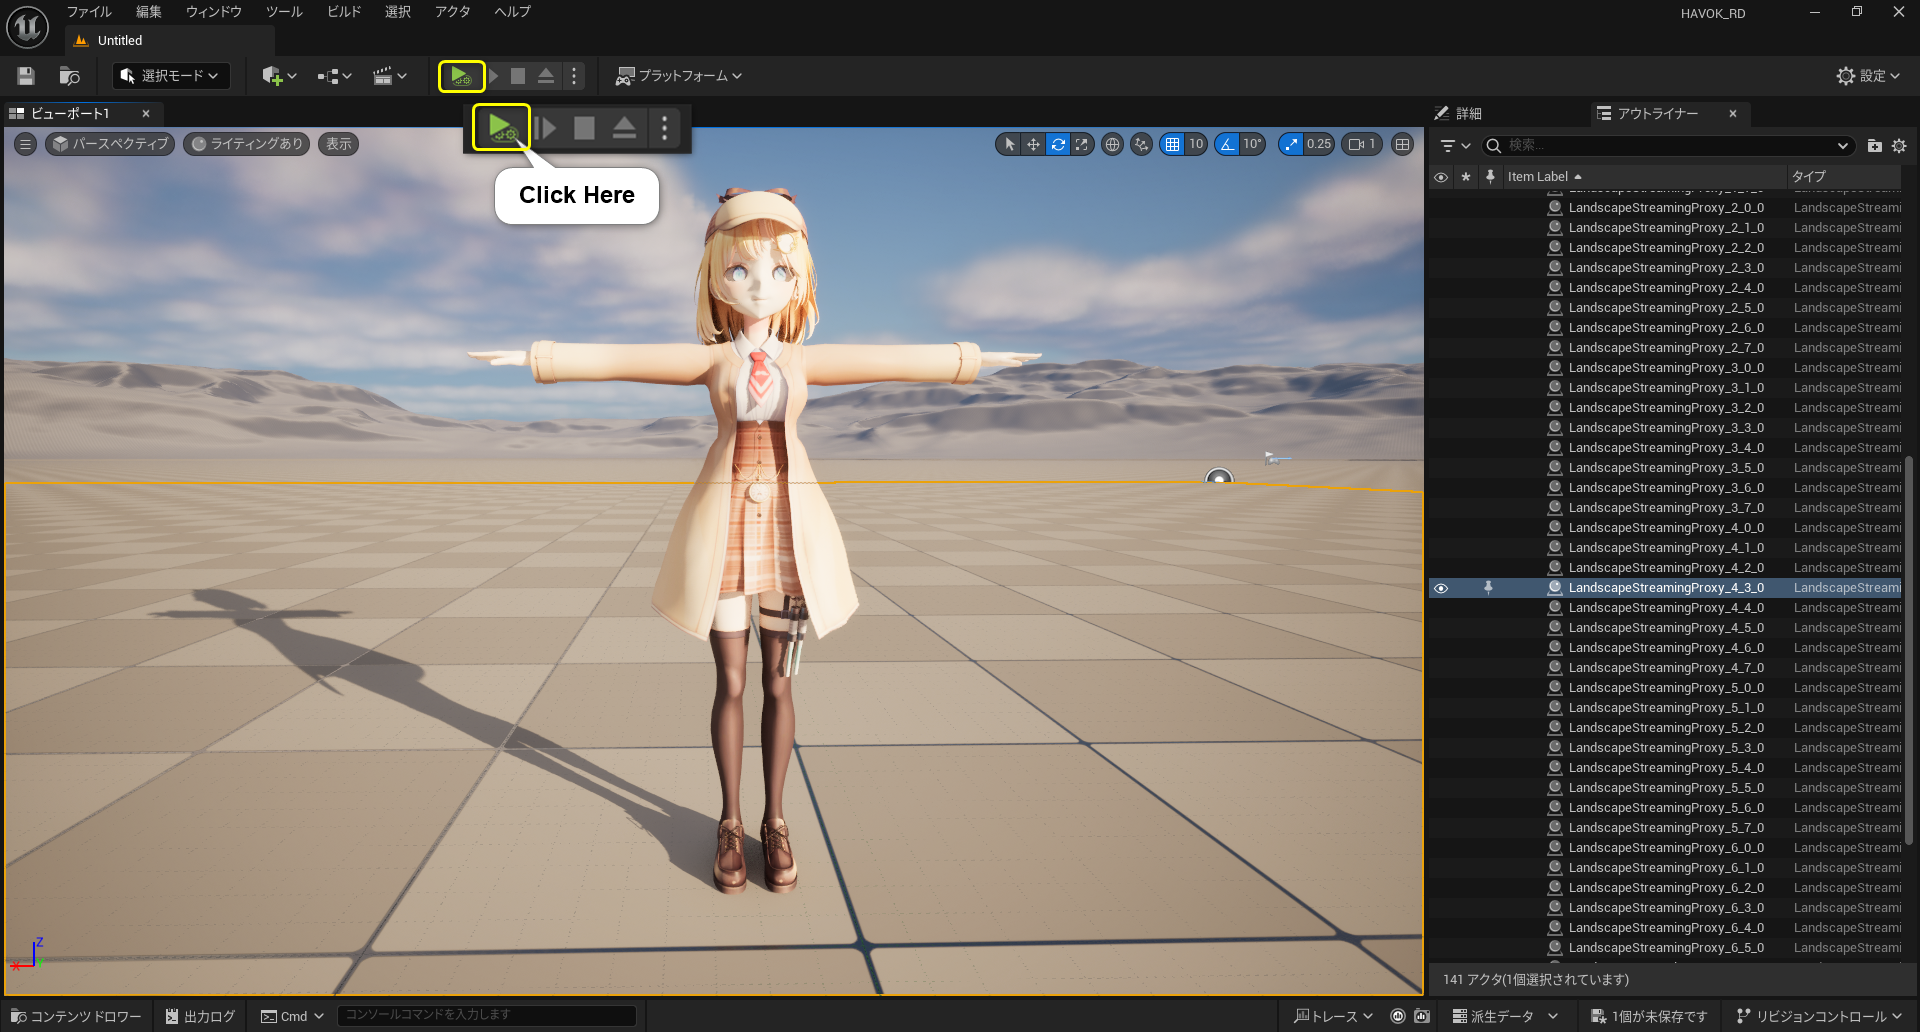Click the eye visibility column header
The width and height of the screenshot is (1920, 1032).
pos(1441,177)
